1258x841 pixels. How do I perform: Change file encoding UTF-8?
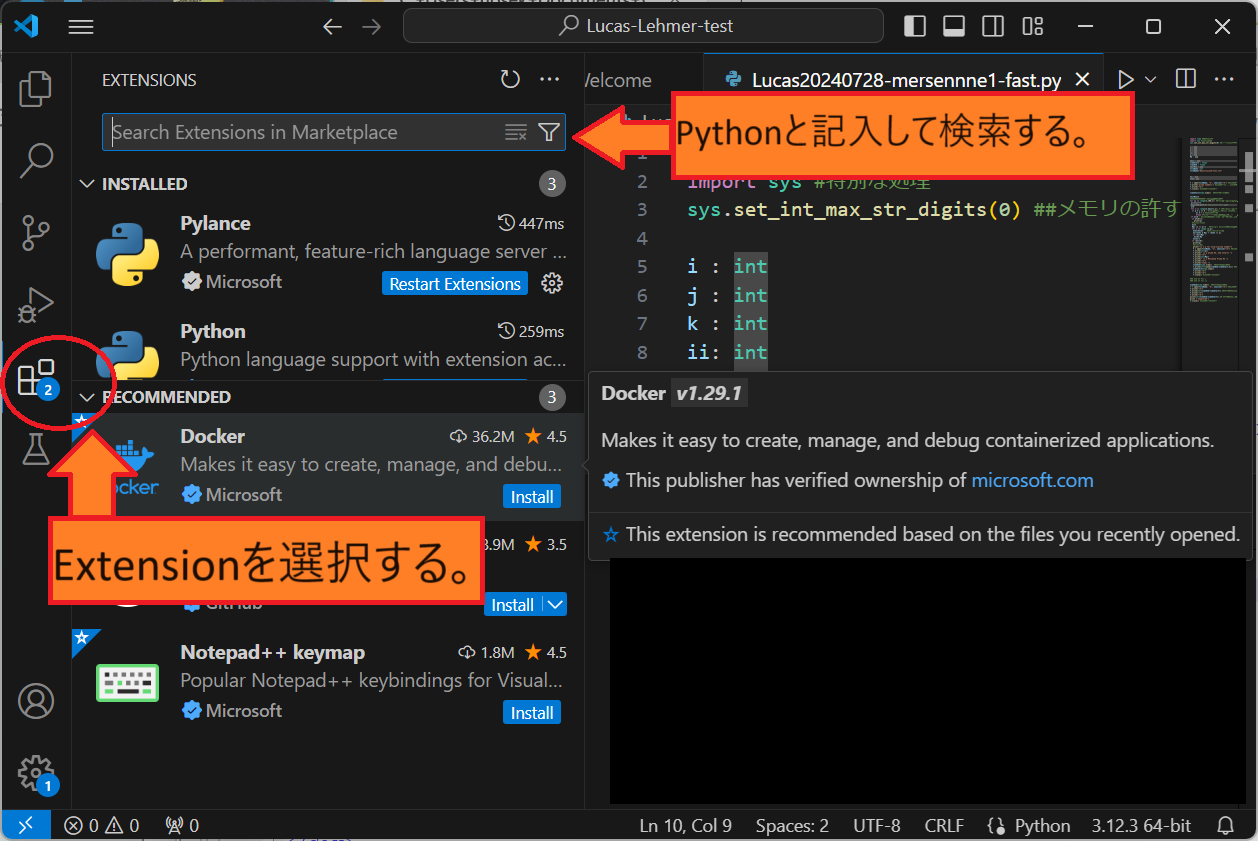(877, 826)
